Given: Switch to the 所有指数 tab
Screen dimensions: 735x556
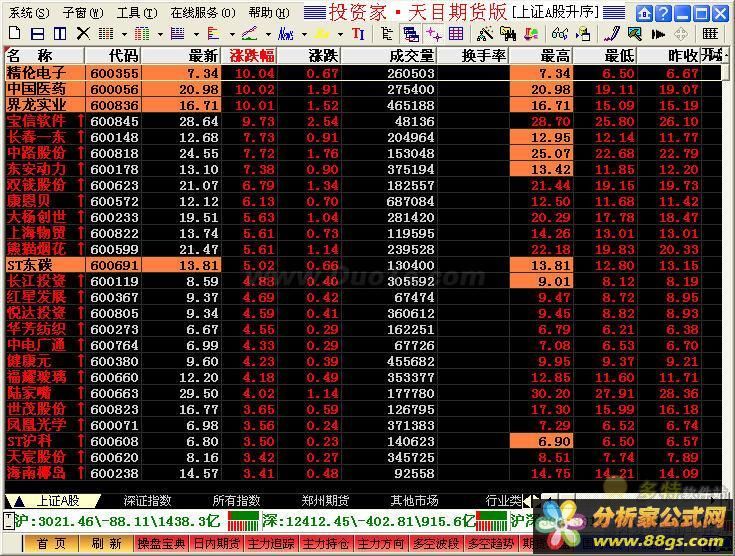Looking at the screenshot, I should click(x=236, y=501).
